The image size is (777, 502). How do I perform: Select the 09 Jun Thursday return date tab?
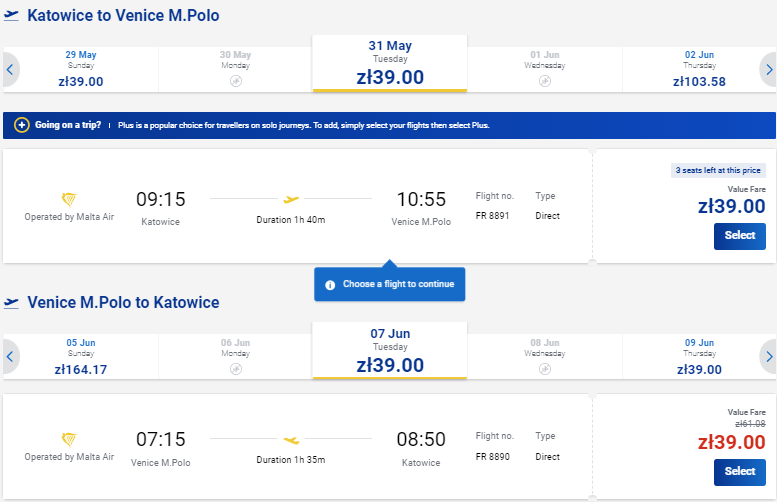[699, 357]
